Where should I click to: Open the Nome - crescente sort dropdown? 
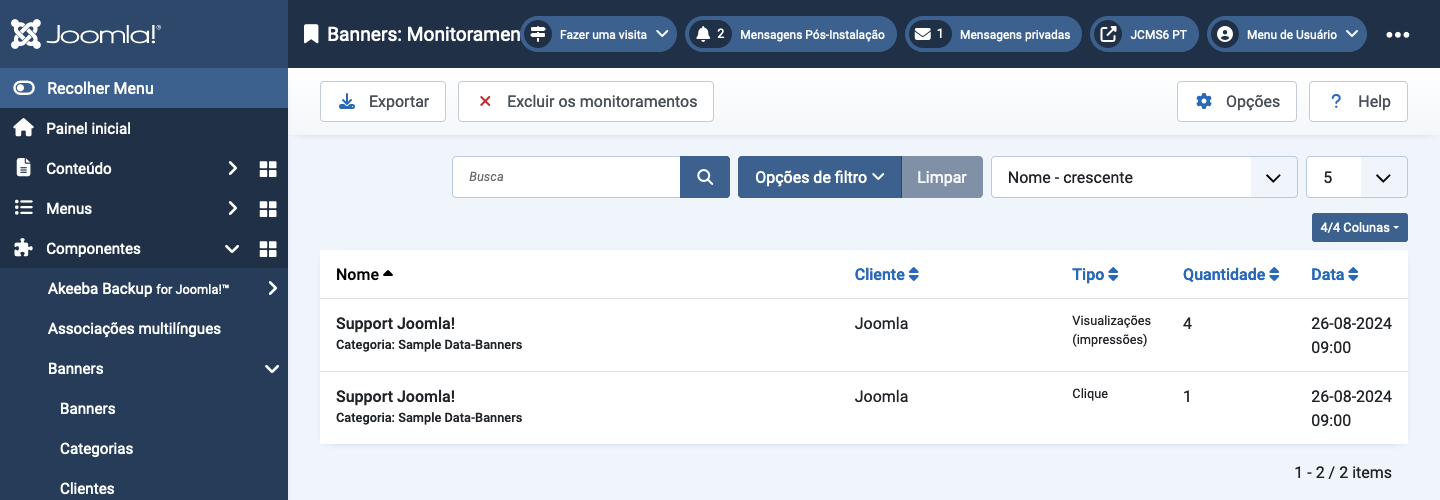click(1144, 177)
